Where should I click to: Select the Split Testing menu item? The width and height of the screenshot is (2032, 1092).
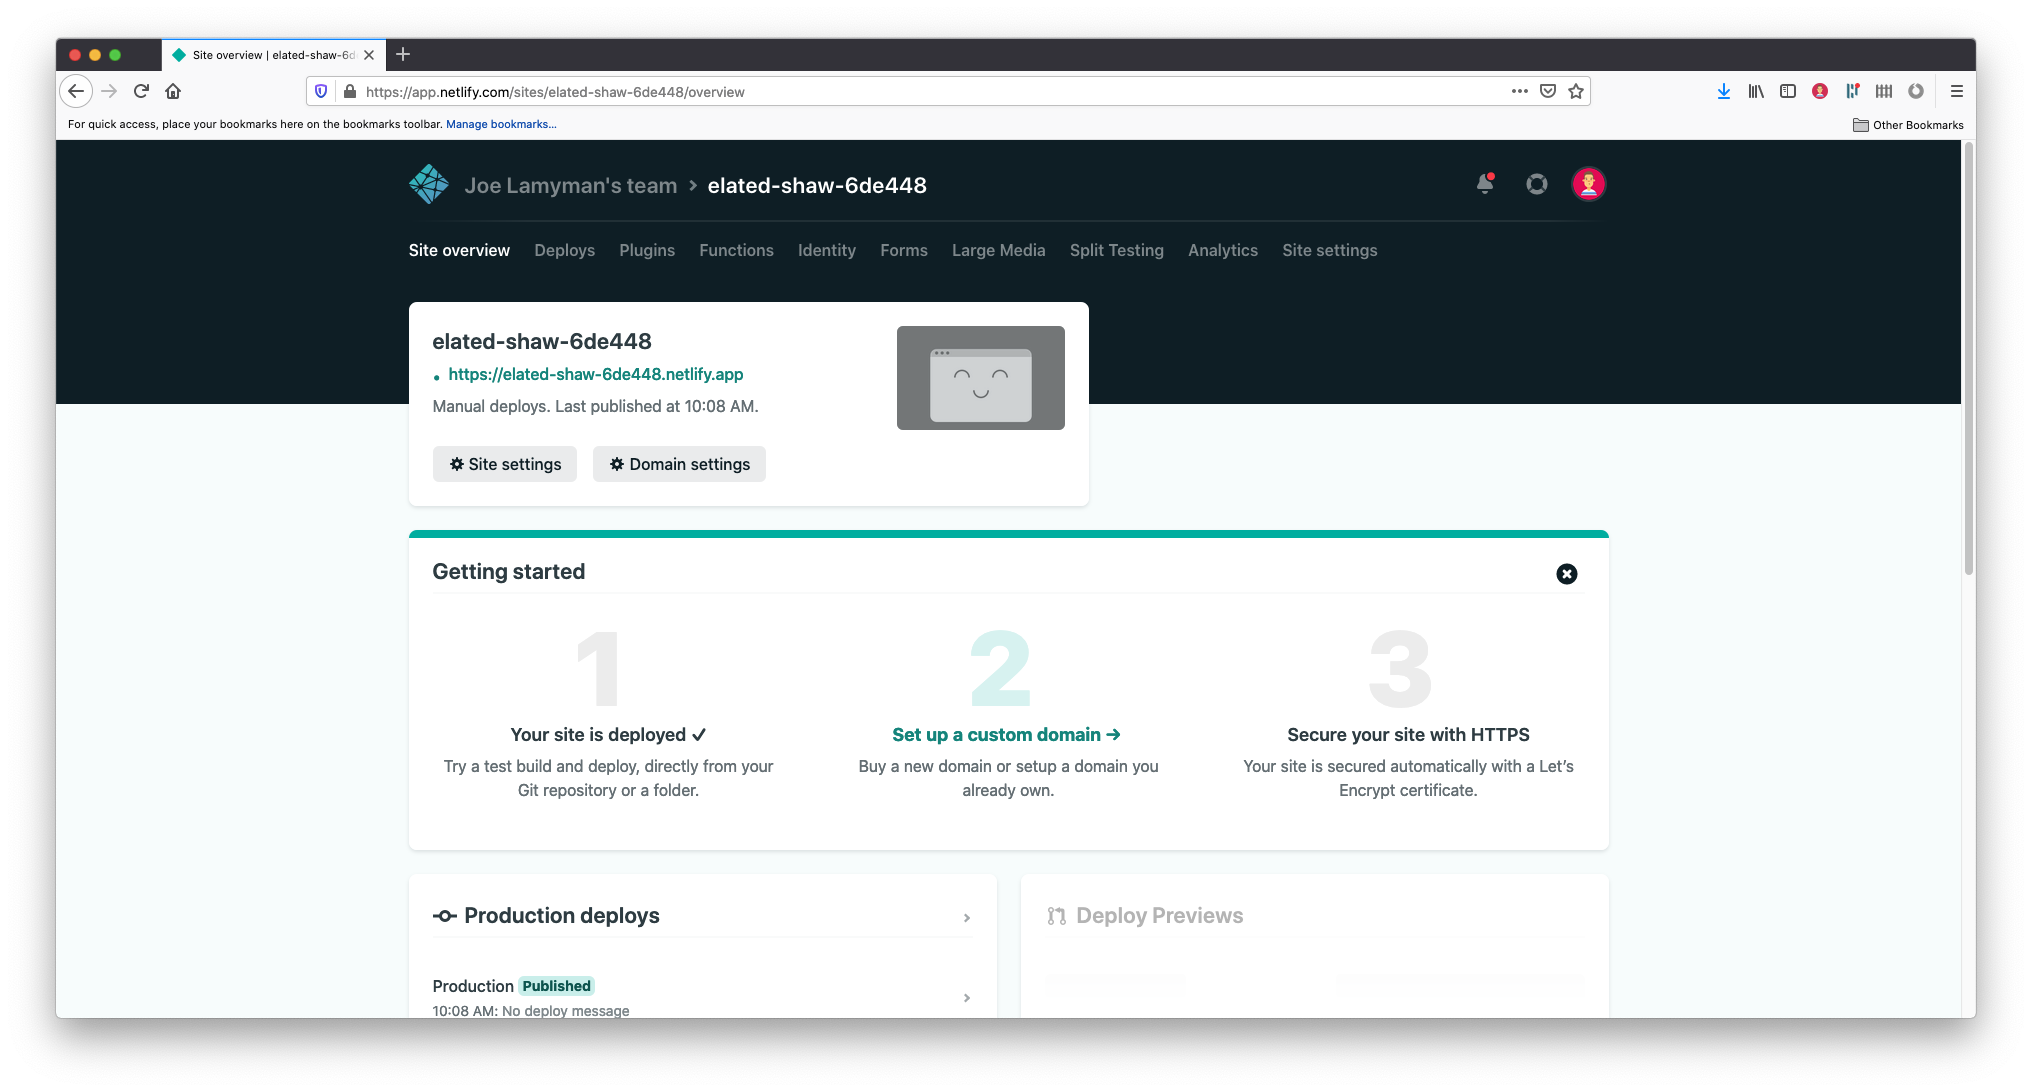tap(1116, 249)
